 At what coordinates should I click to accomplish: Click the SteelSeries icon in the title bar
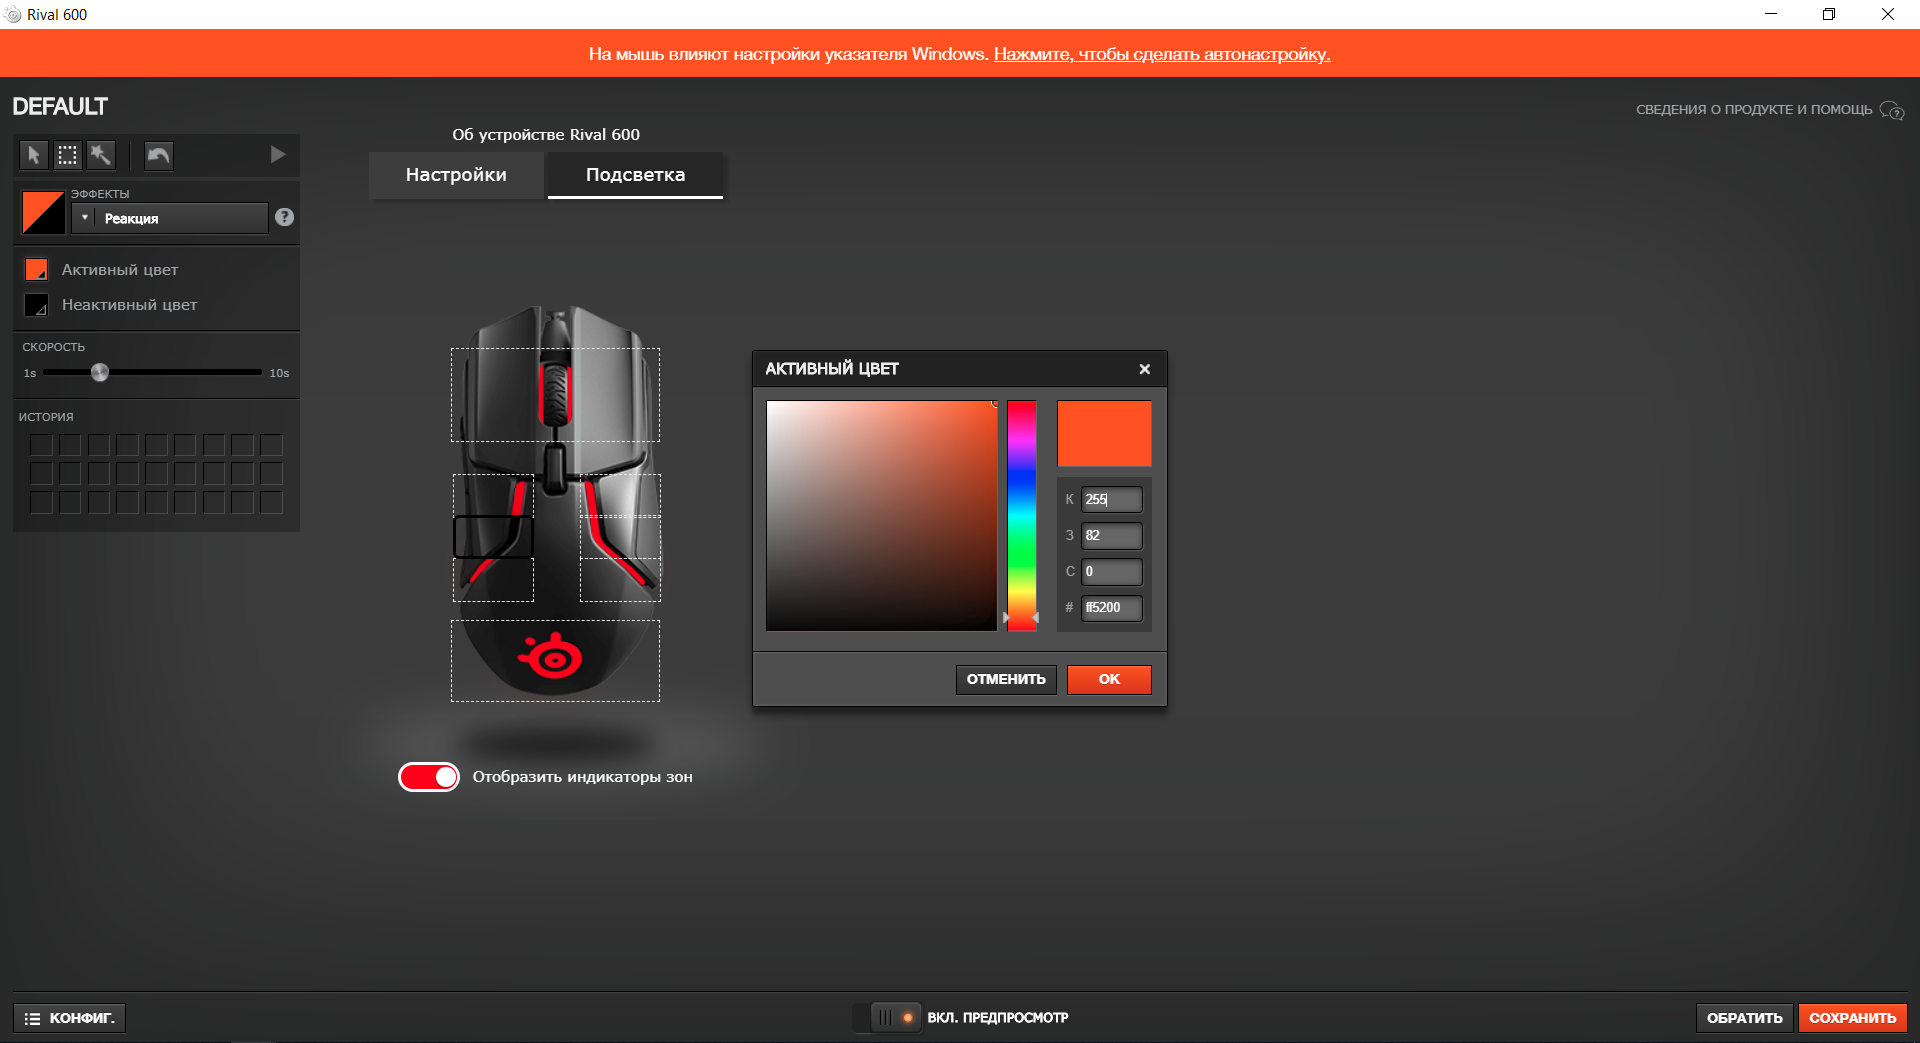[13, 14]
